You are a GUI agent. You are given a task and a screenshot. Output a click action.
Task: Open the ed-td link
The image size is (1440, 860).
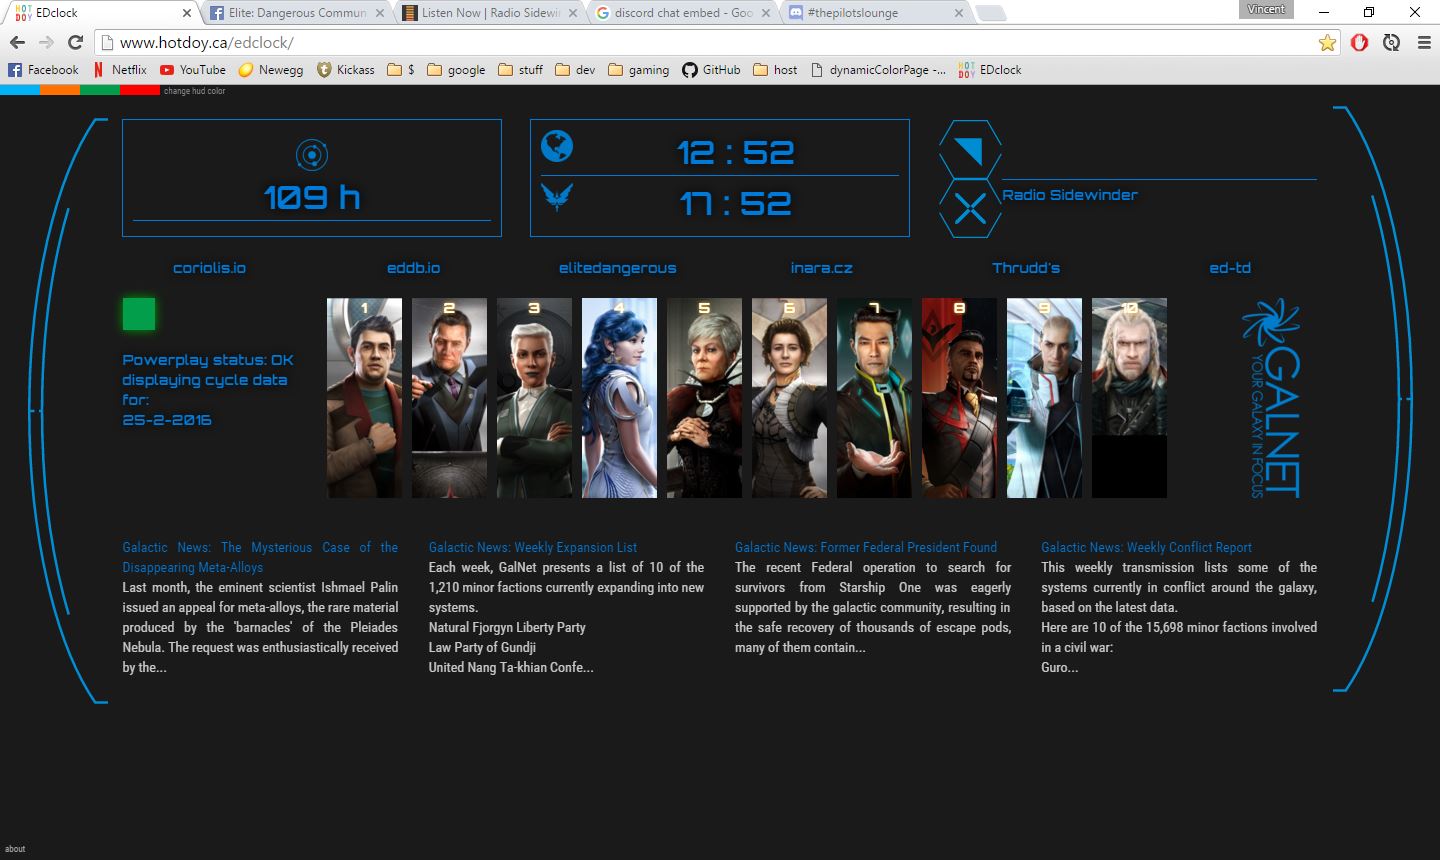[1230, 268]
